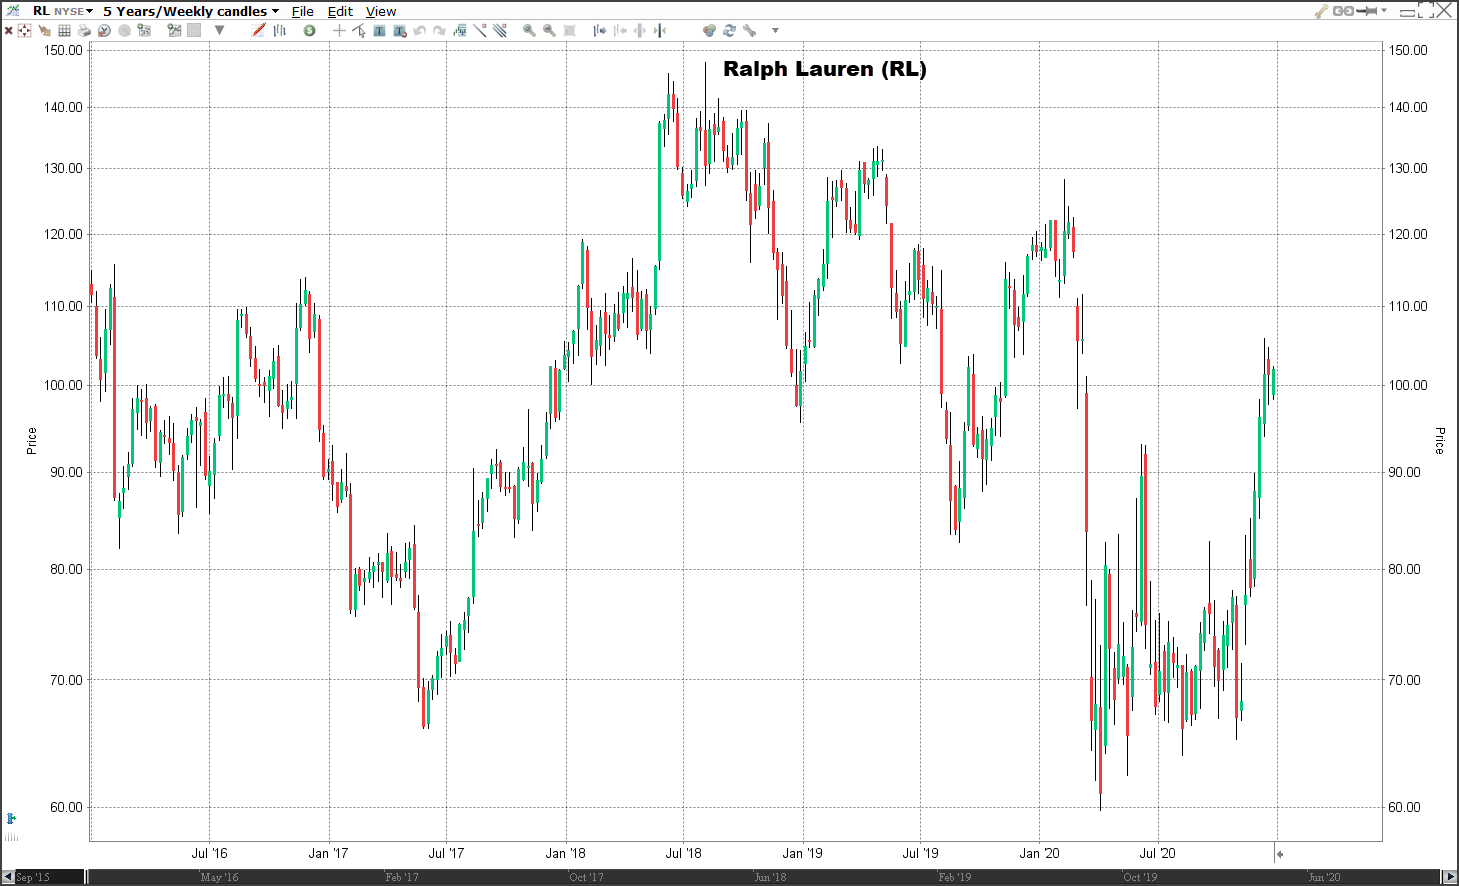
Task: Click the redo arrow icon
Action: pyautogui.click(x=439, y=31)
